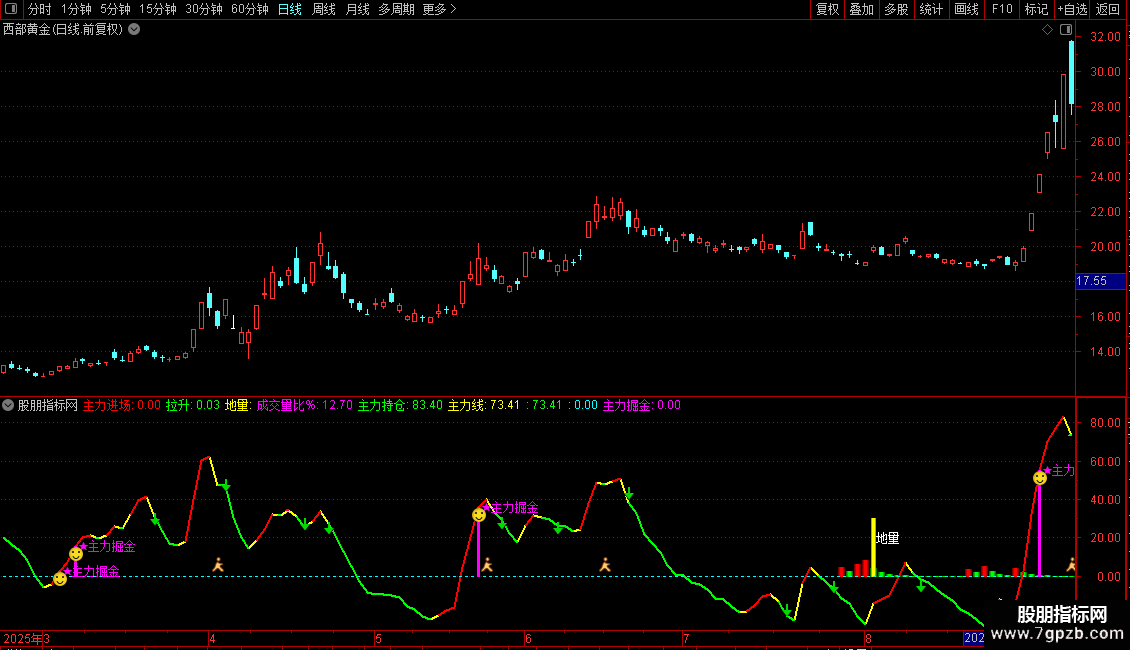Add stock with +自选 button
Image resolution: width=1130 pixels, height=650 pixels.
(1072, 9)
